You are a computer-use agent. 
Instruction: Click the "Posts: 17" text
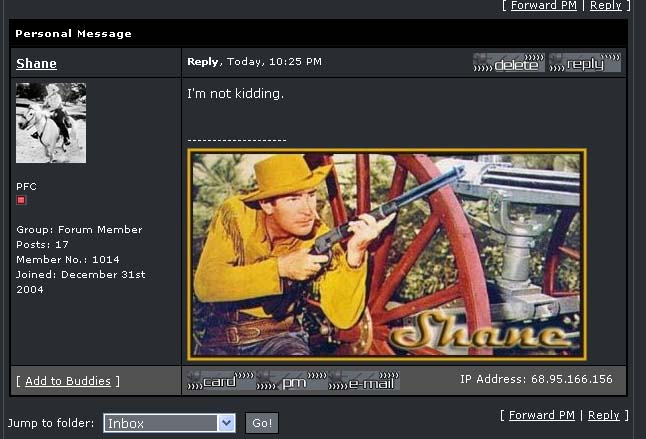click(x=42, y=245)
